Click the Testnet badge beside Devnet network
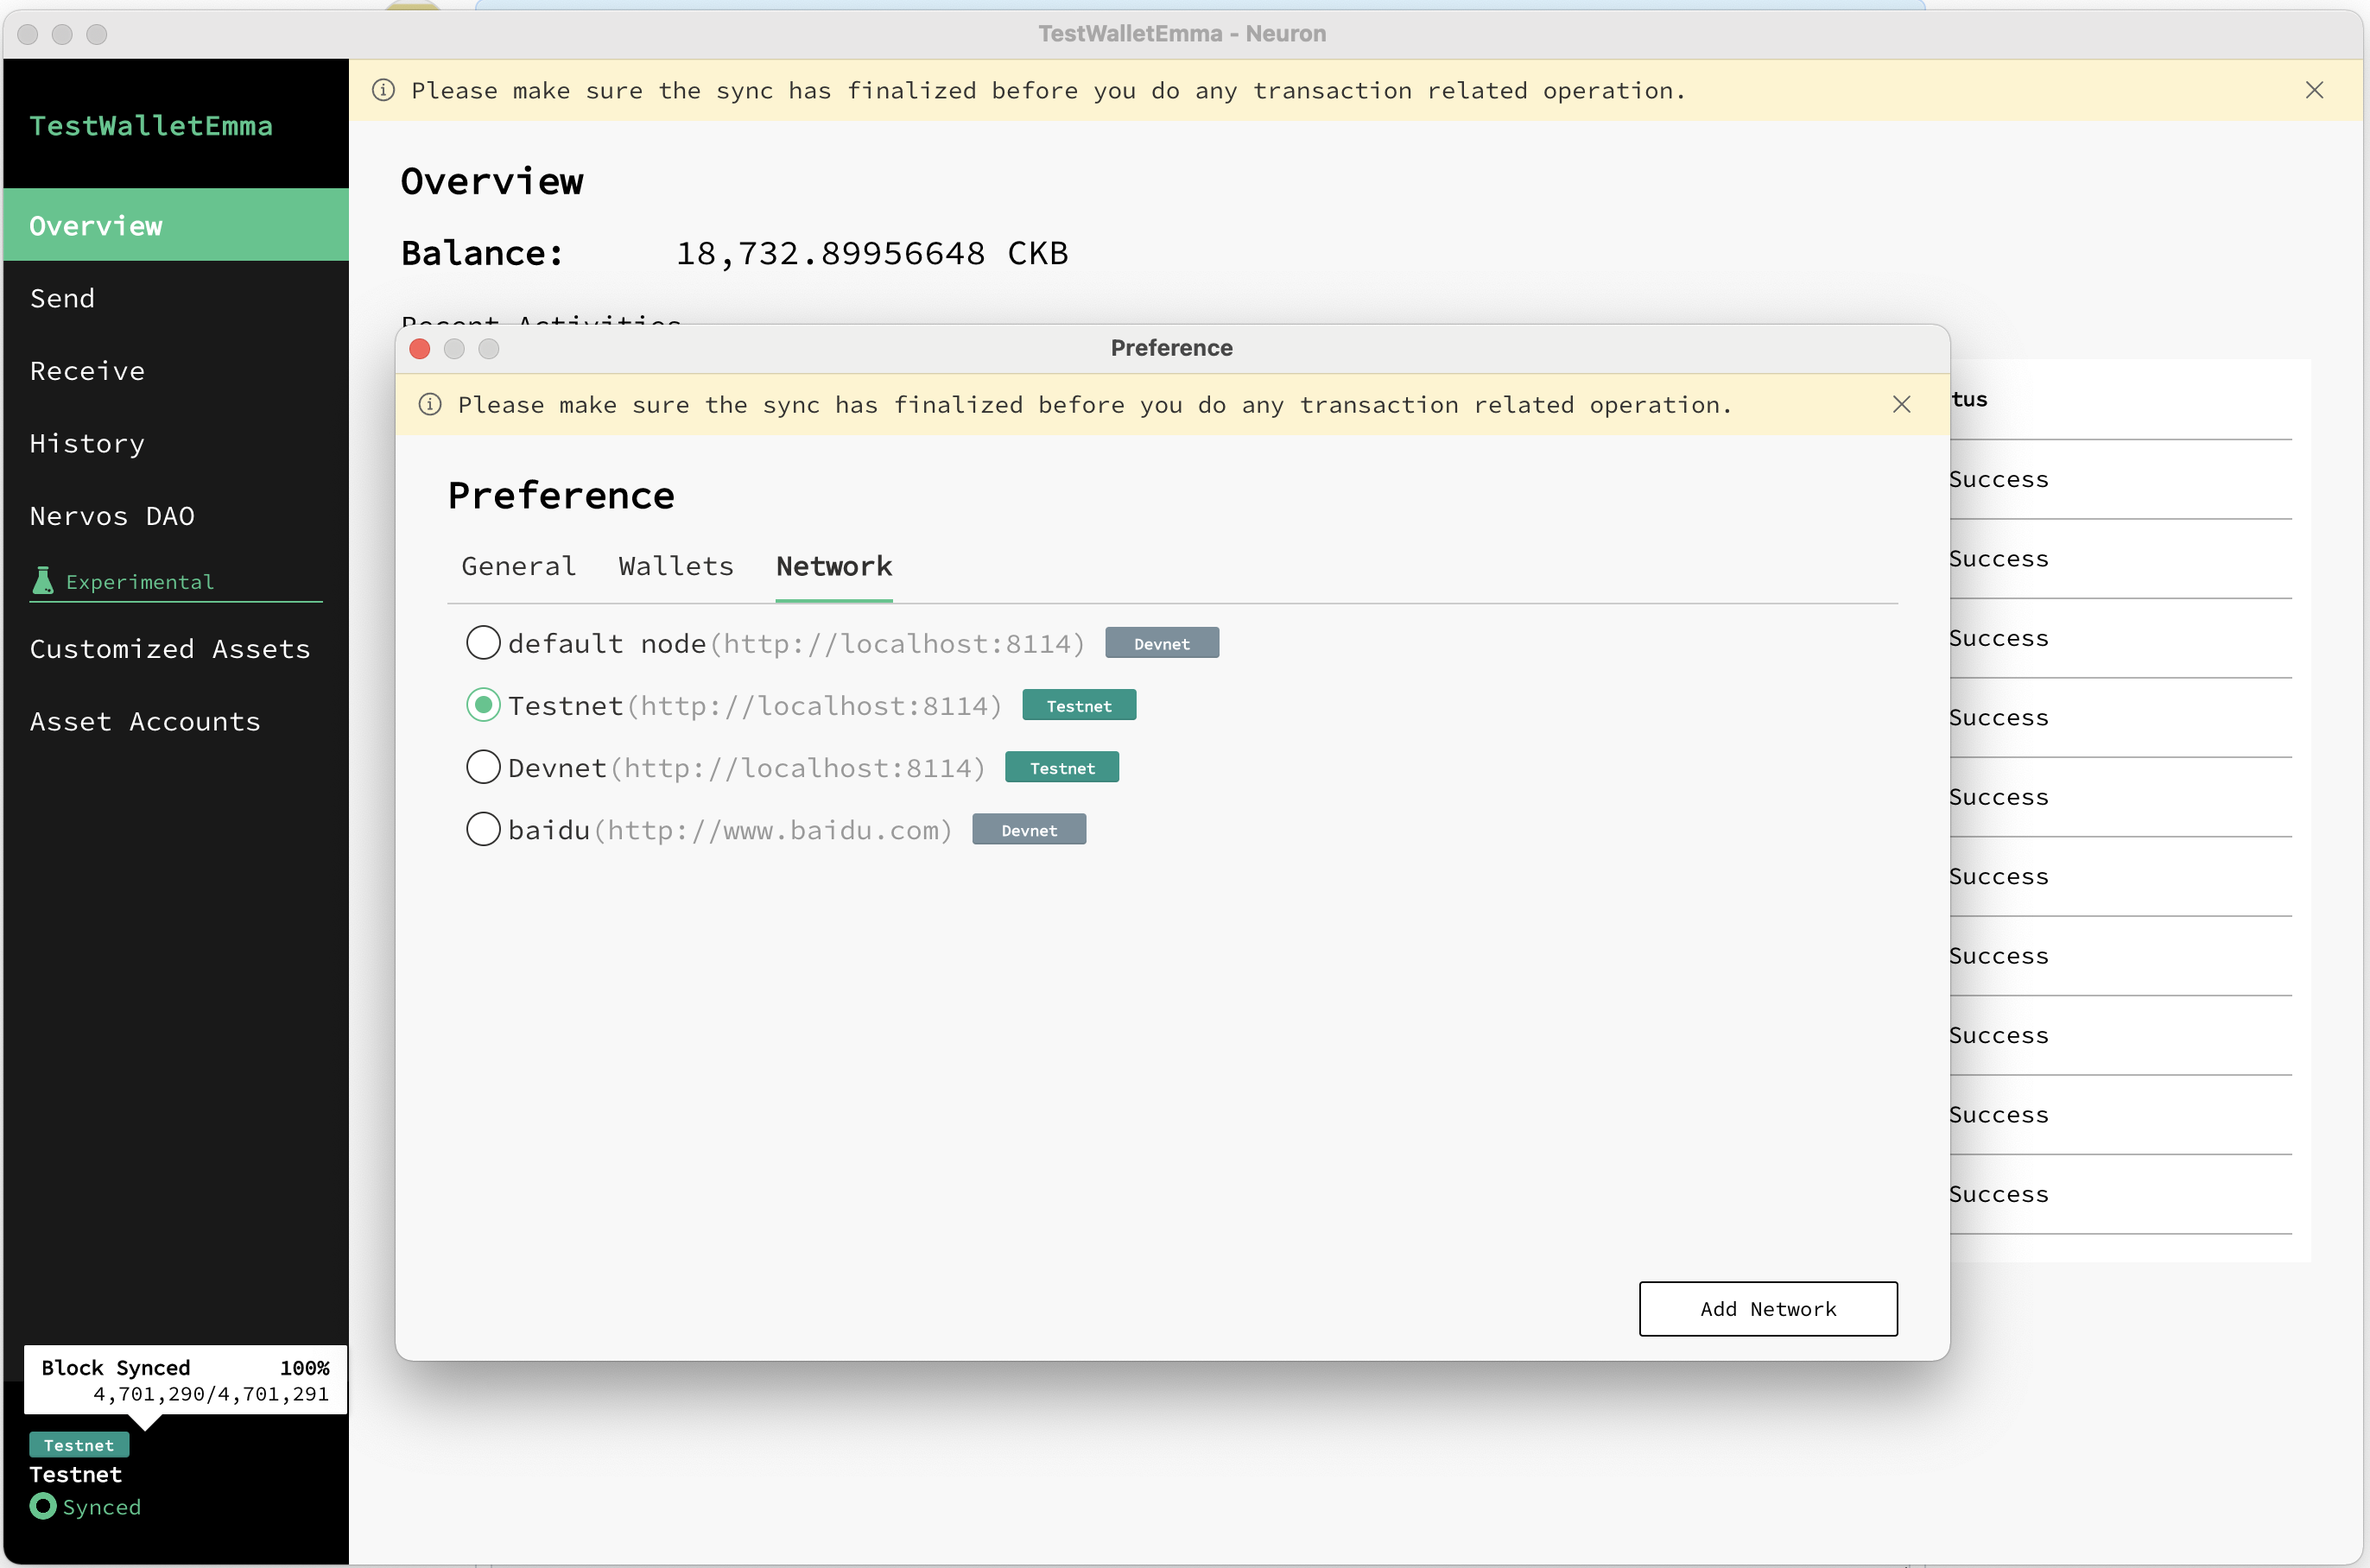The height and width of the screenshot is (1568, 2370). click(1062, 767)
